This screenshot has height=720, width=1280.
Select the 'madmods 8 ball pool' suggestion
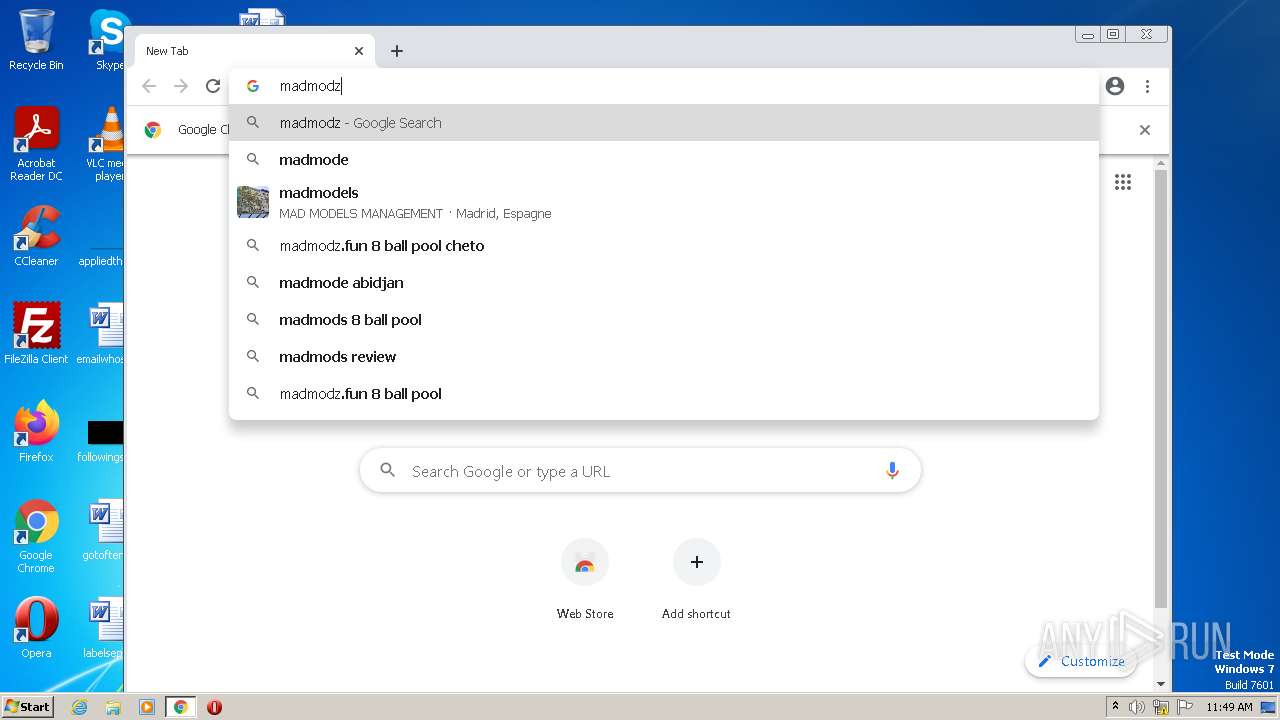click(664, 320)
